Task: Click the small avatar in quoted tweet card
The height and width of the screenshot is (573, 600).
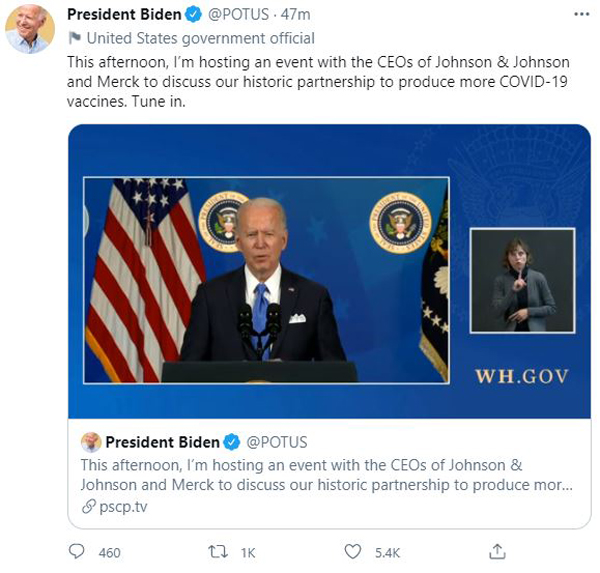Action: pos(91,442)
